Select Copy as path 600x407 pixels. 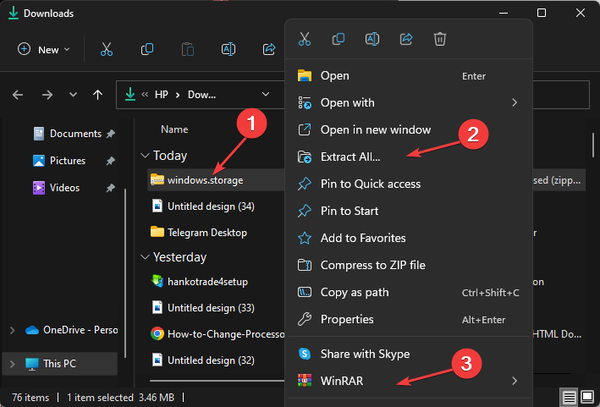click(409, 292)
